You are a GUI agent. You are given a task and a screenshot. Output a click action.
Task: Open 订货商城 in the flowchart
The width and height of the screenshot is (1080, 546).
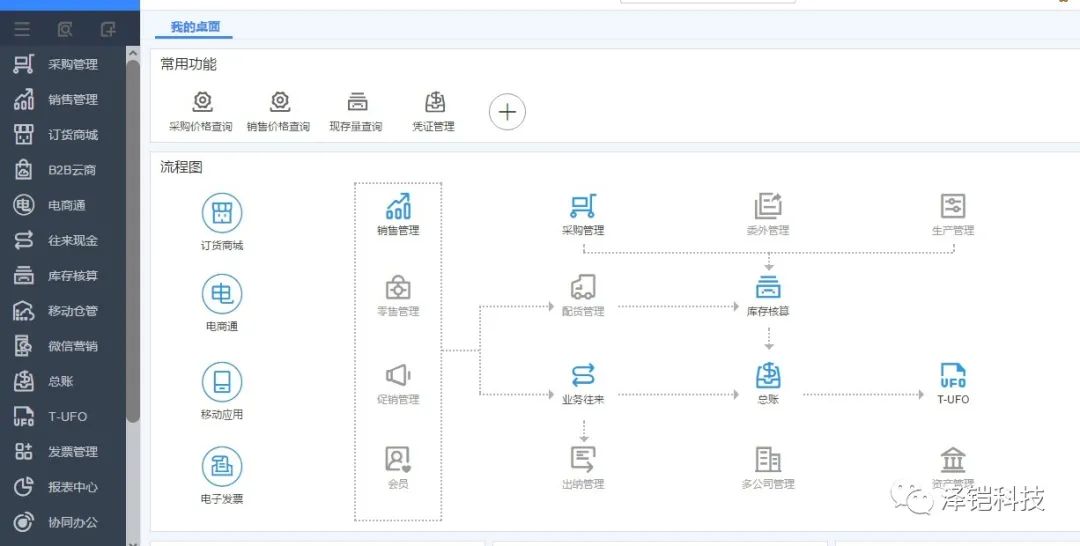[x=222, y=213]
